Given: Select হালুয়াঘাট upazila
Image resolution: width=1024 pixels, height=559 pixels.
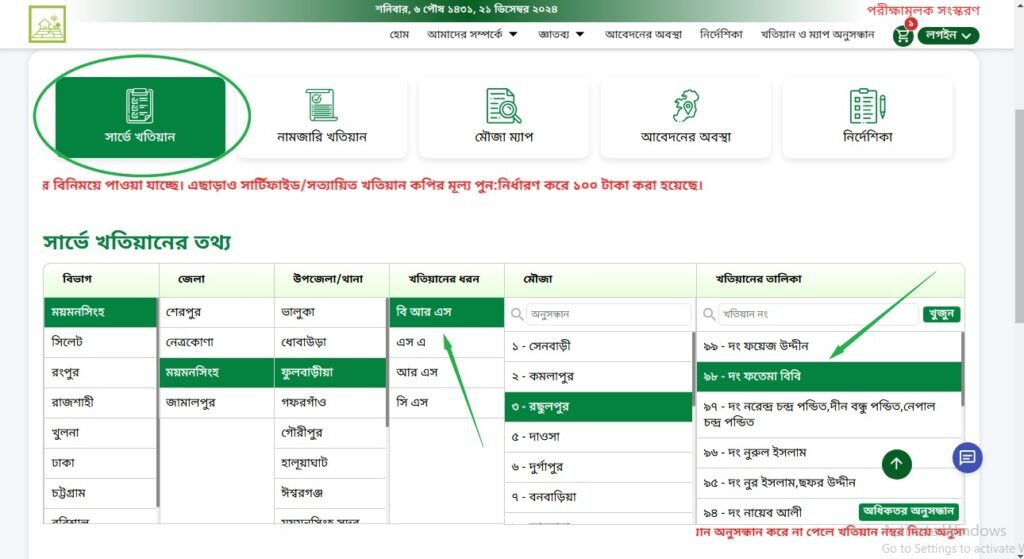Looking at the screenshot, I should (x=330, y=463).
